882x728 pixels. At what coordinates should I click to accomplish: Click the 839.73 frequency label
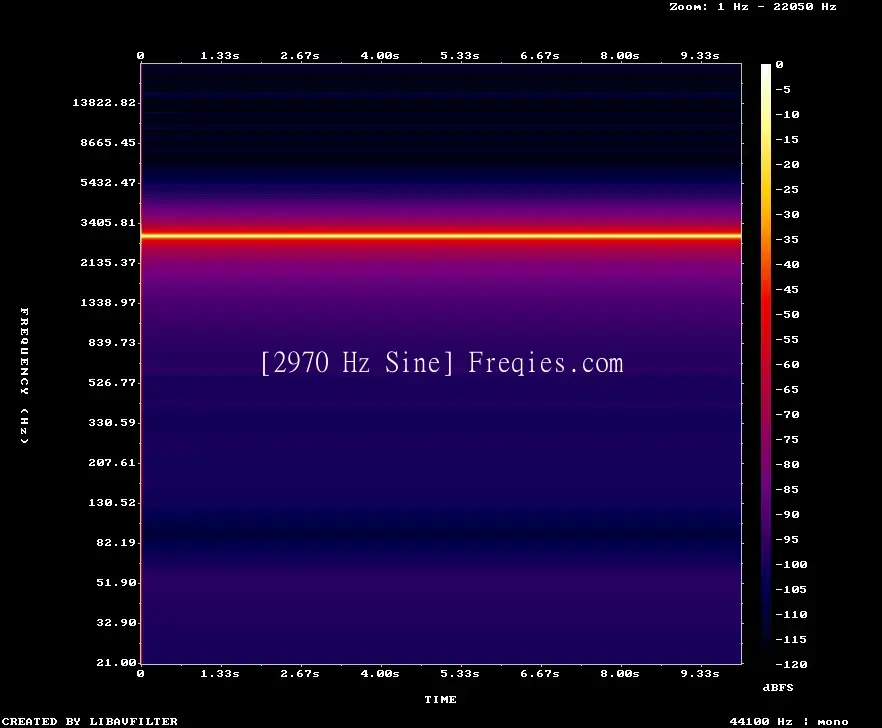(x=112, y=342)
